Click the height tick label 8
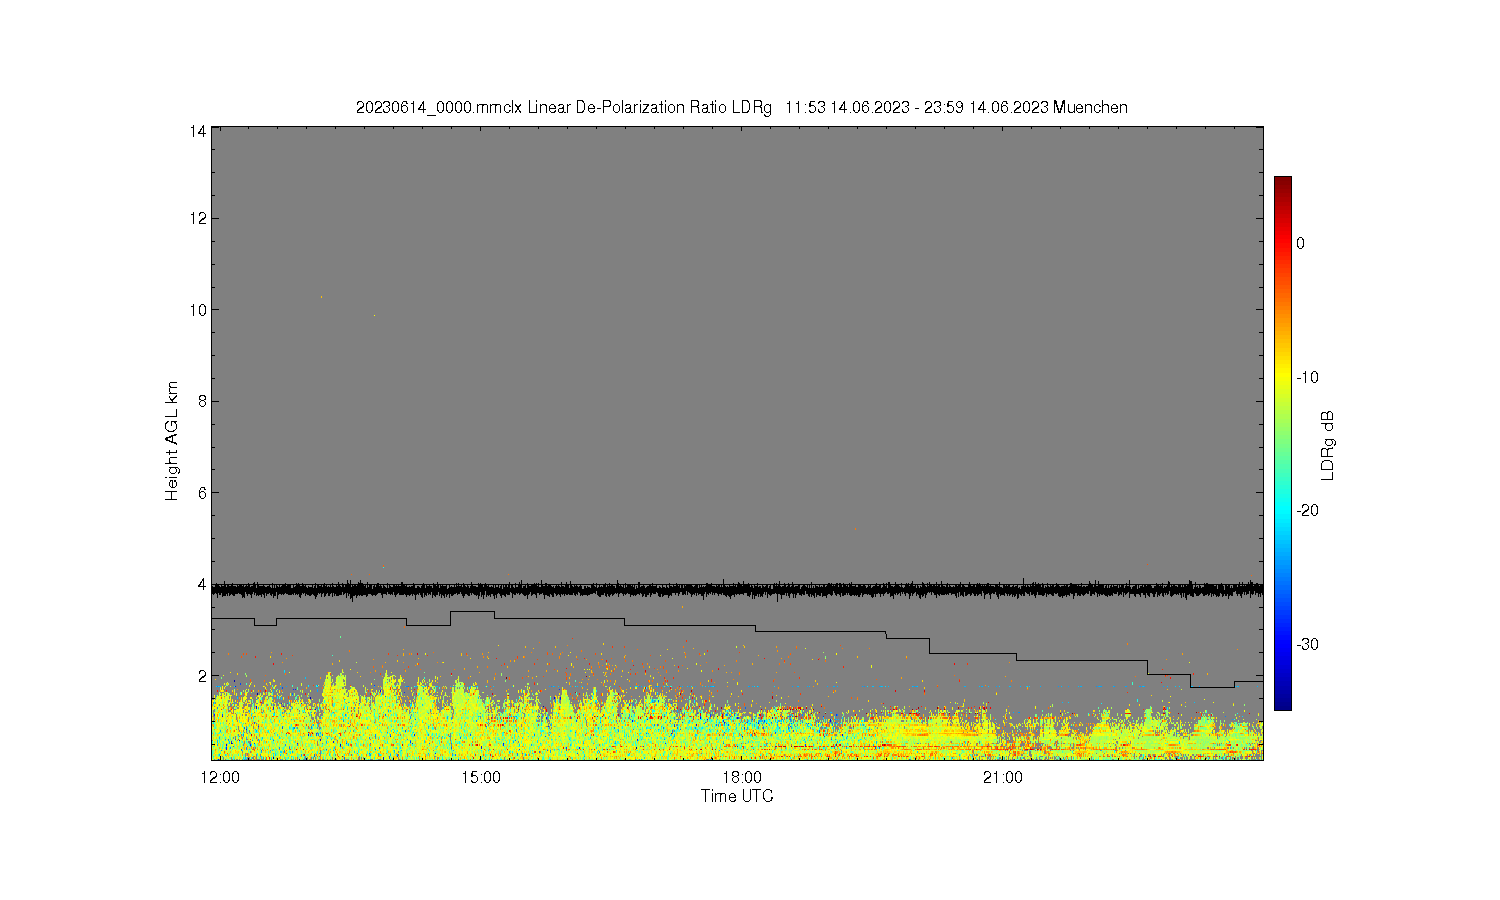 click(201, 401)
